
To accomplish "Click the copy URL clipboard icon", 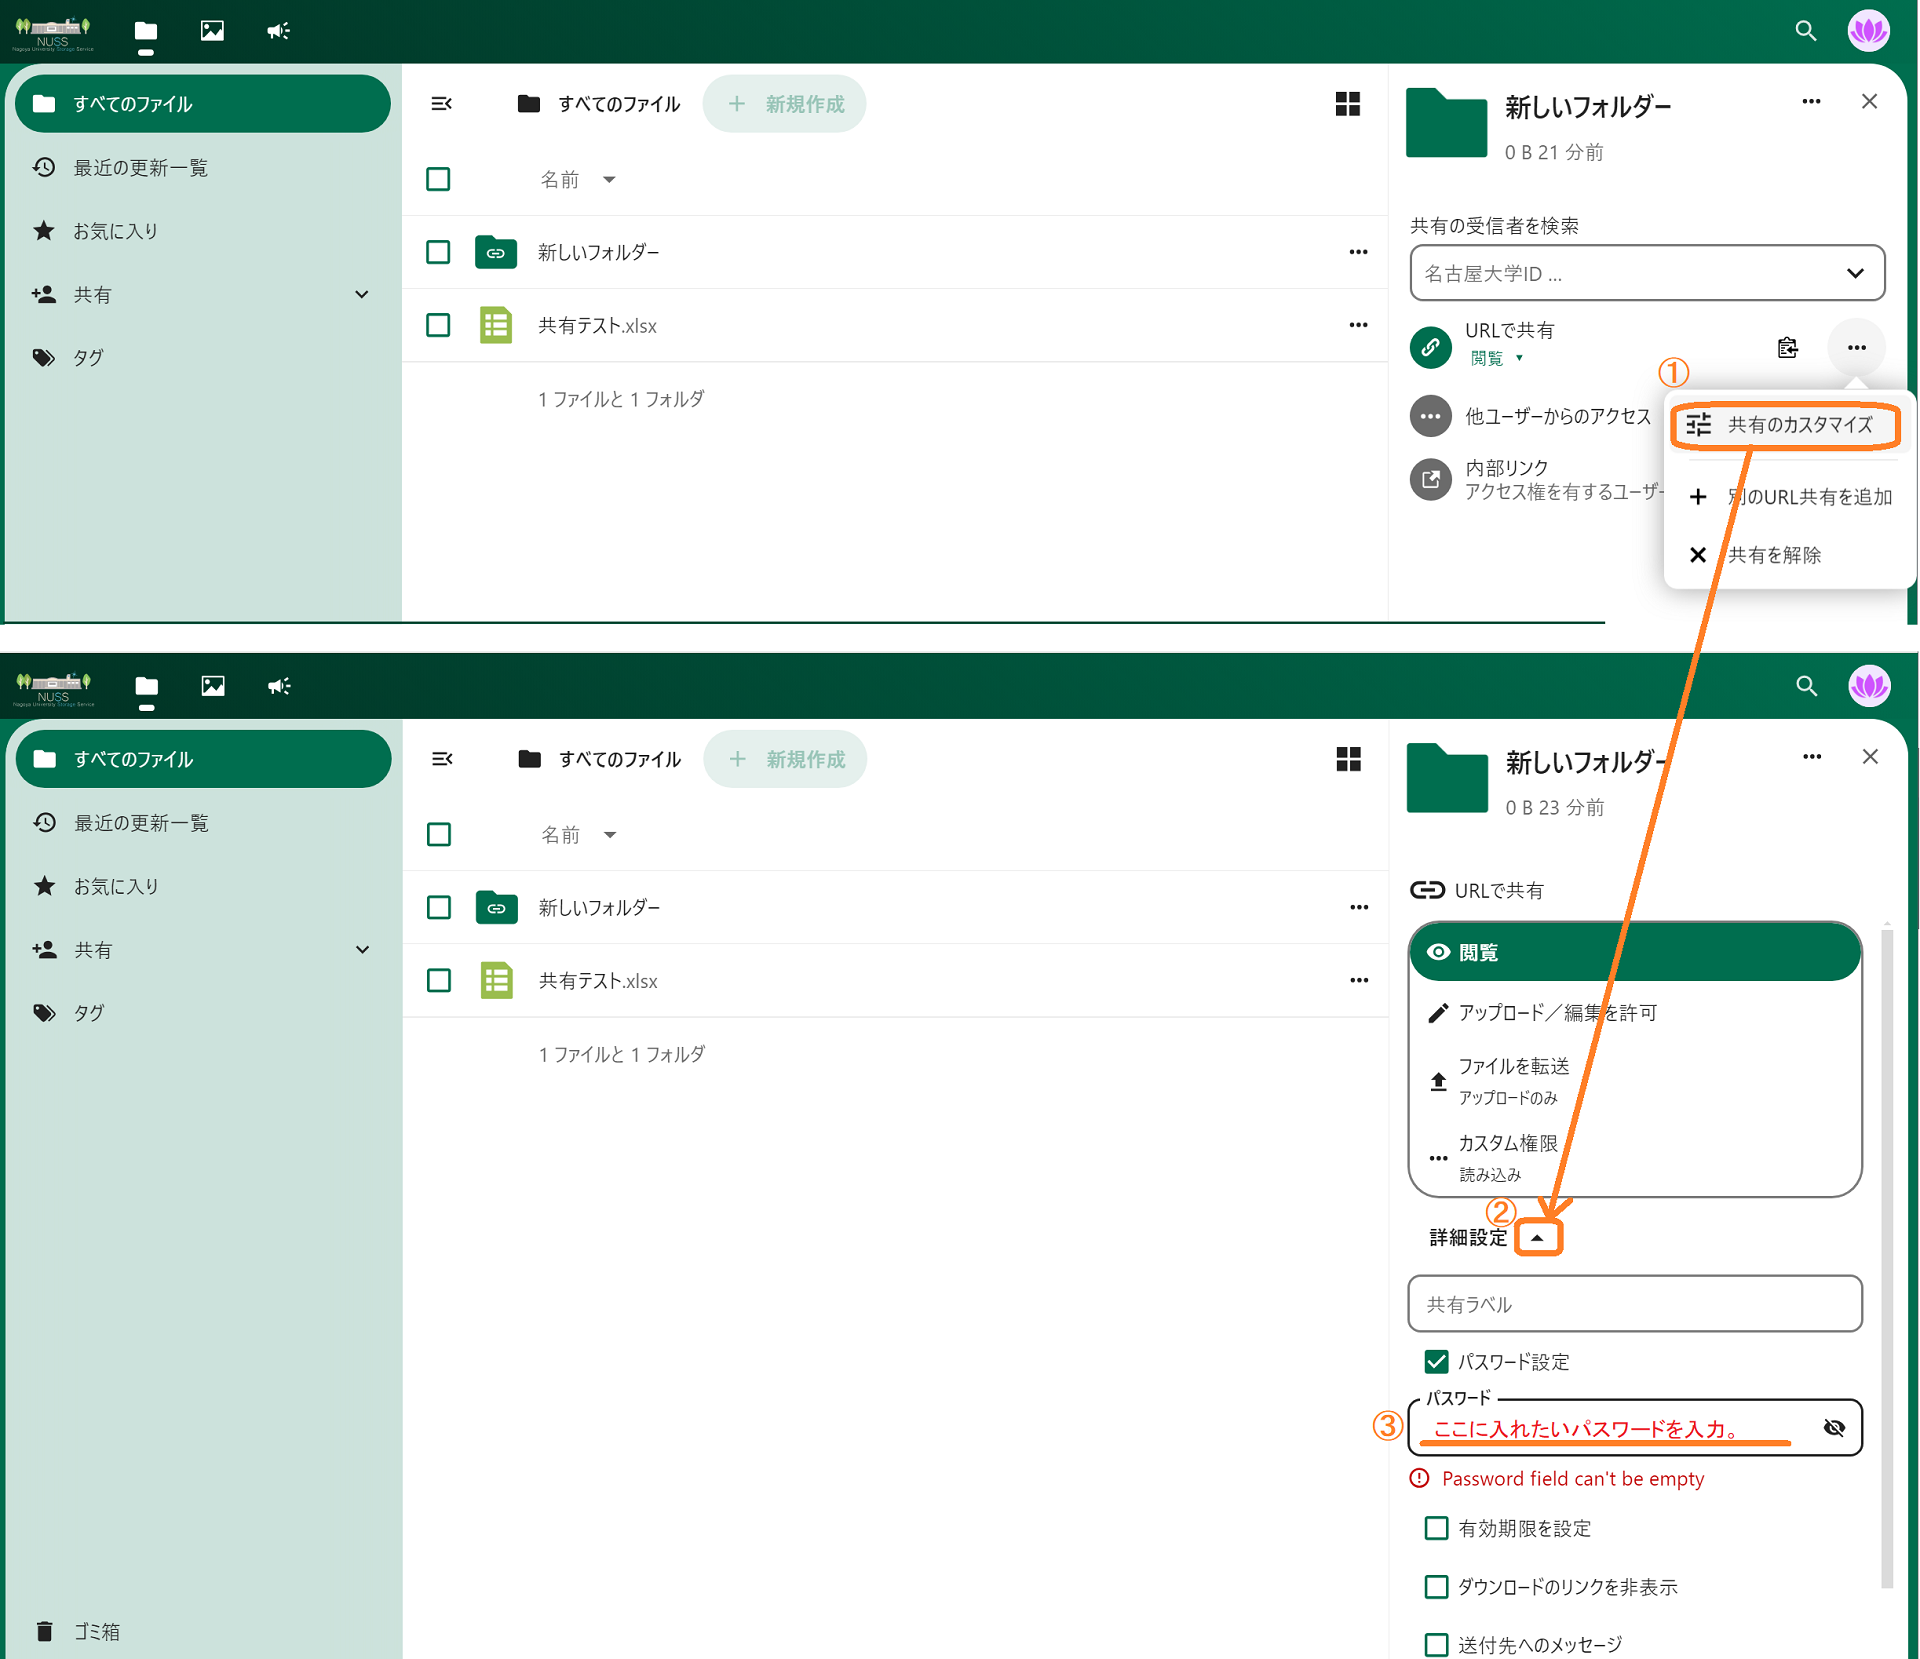I will click(x=1787, y=347).
